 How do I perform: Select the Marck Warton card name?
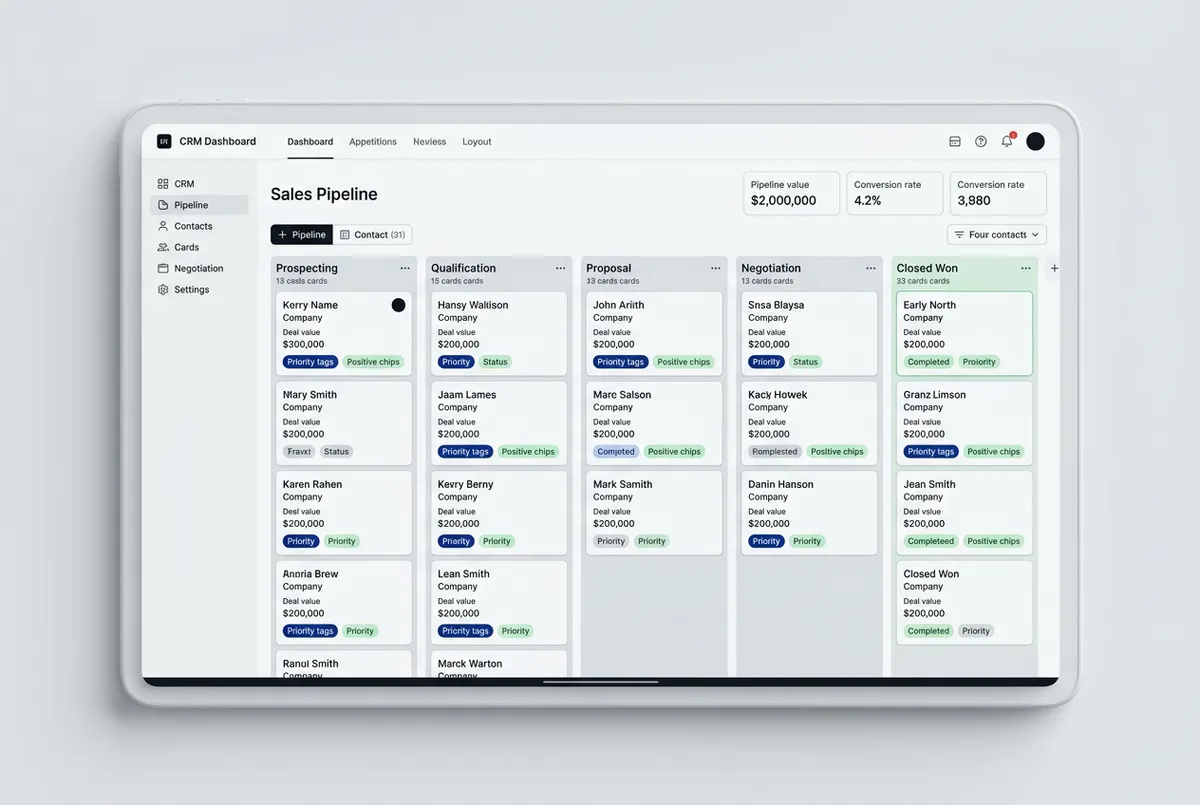coord(470,664)
